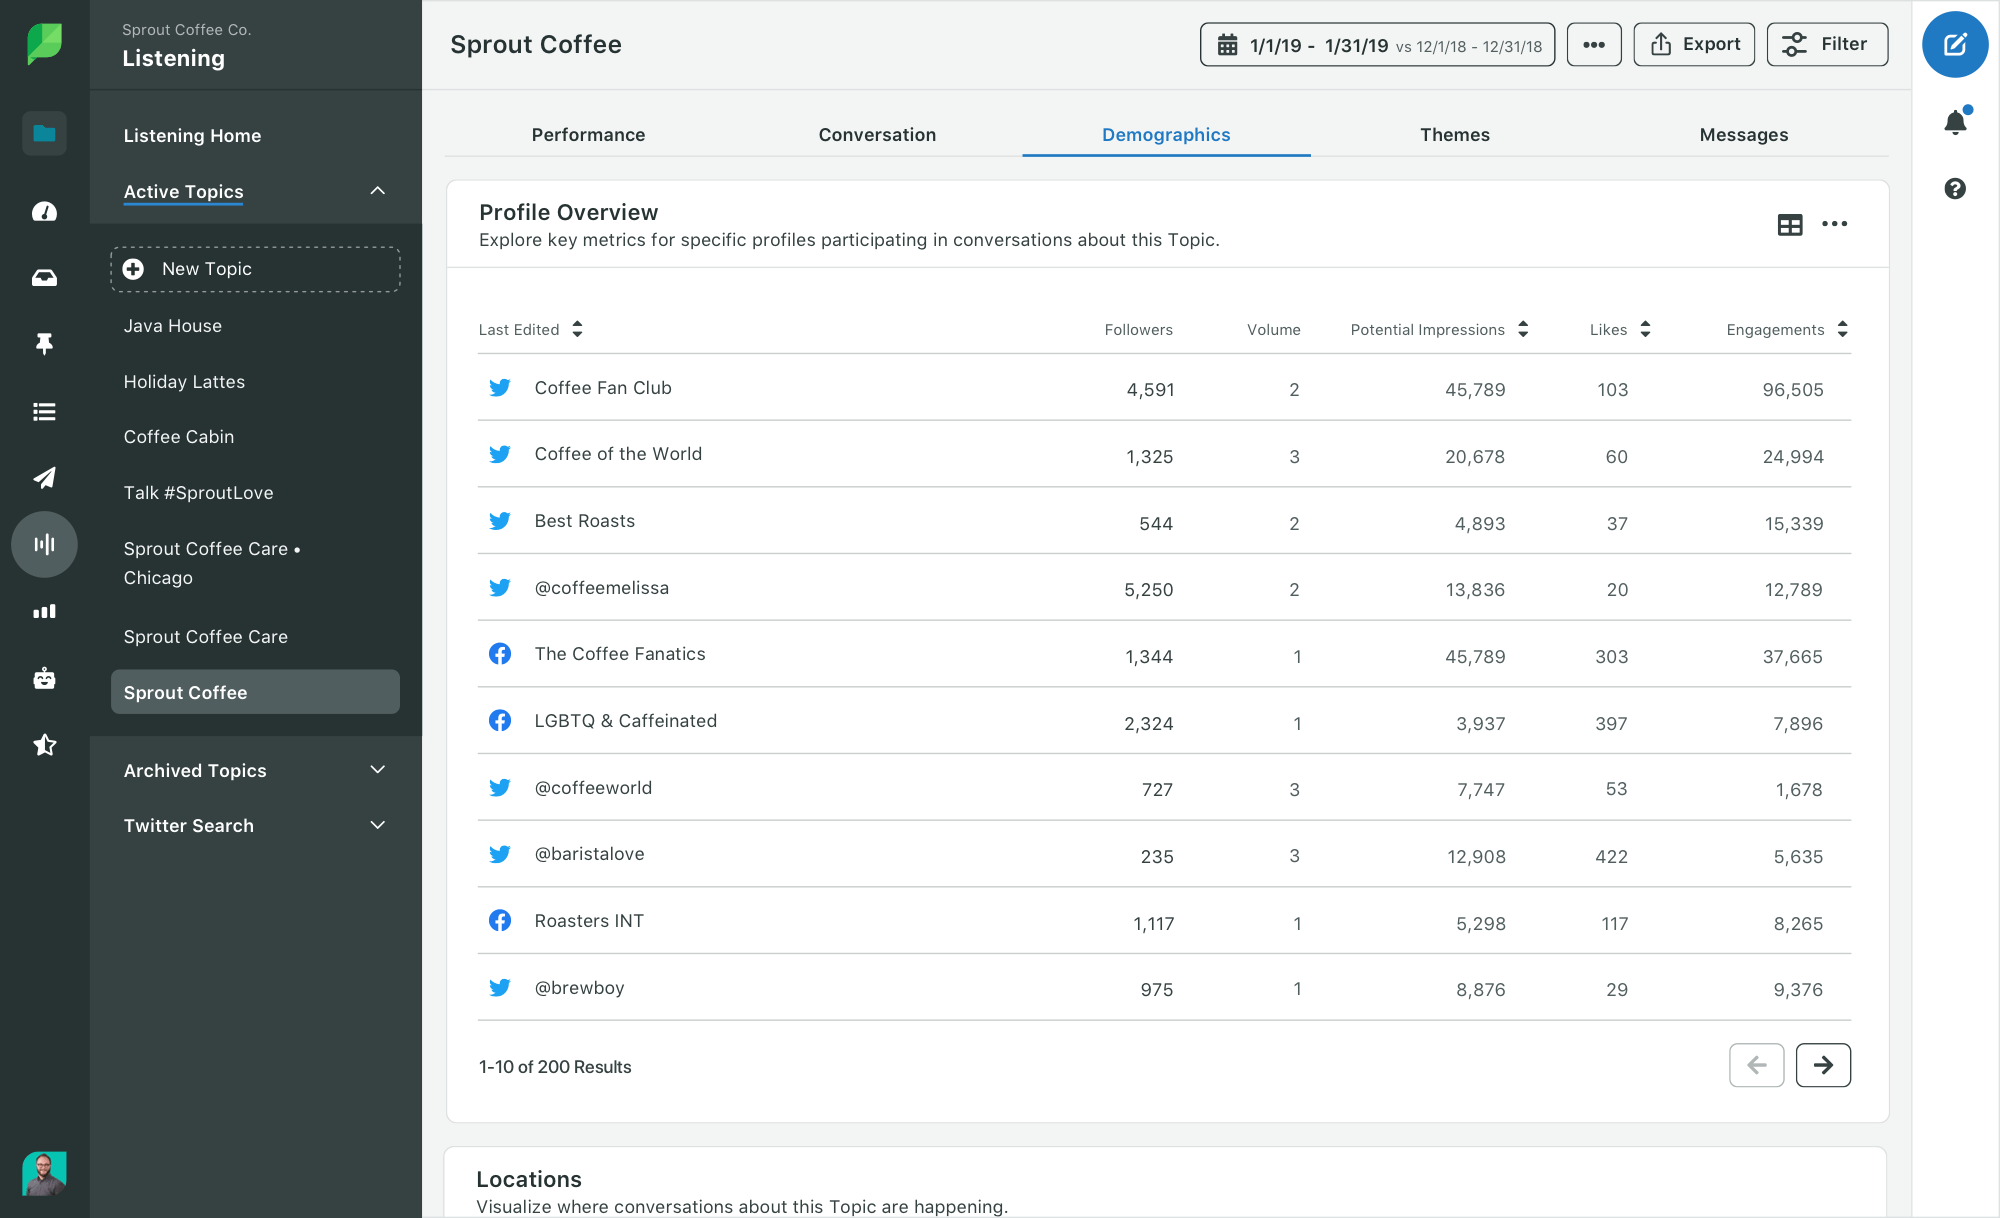Select the Listening waveform icon
Screen dimensions: 2000x1218
pyautogui.click(x=44, y=544)
